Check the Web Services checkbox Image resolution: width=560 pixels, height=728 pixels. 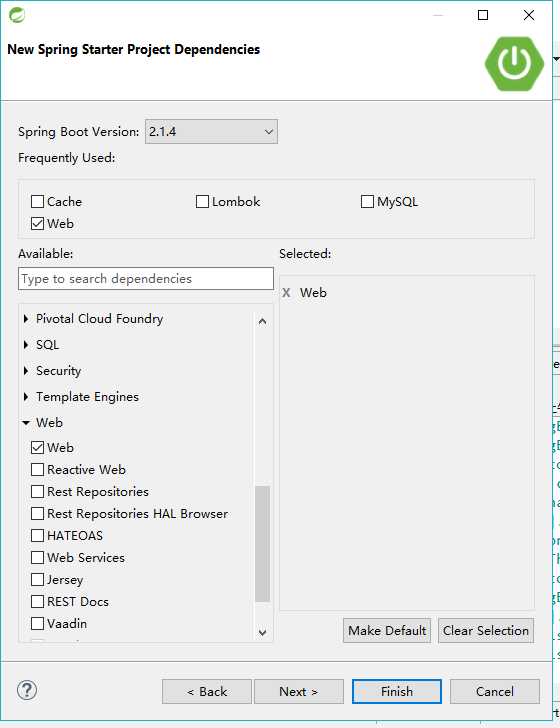pos(37,558)
